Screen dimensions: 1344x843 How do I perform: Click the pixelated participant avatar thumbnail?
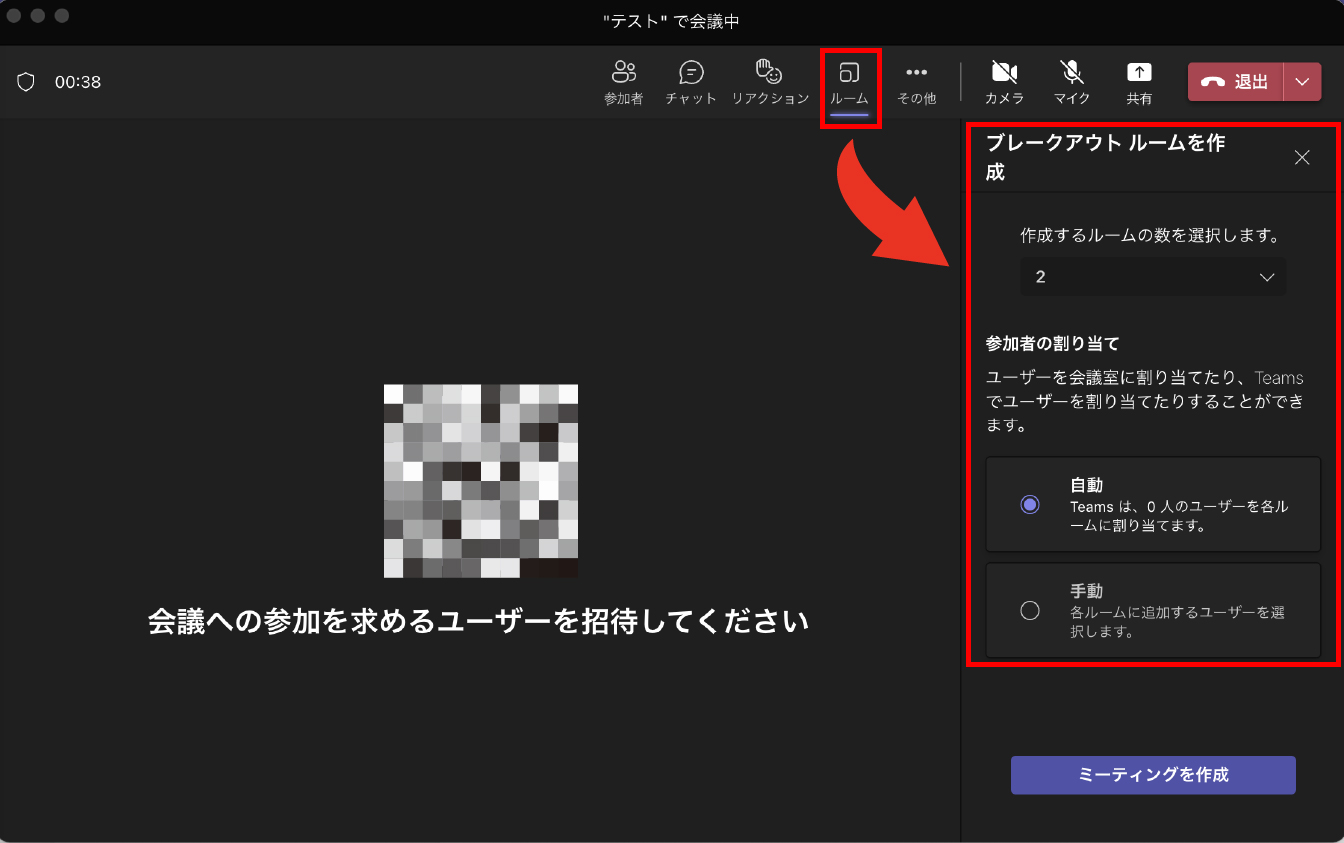click(481, 481)
